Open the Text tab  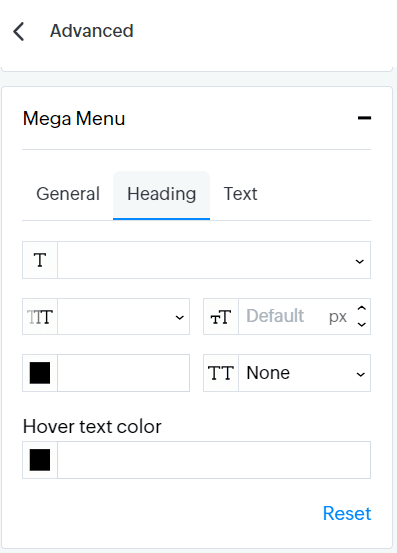pos(240,194)
